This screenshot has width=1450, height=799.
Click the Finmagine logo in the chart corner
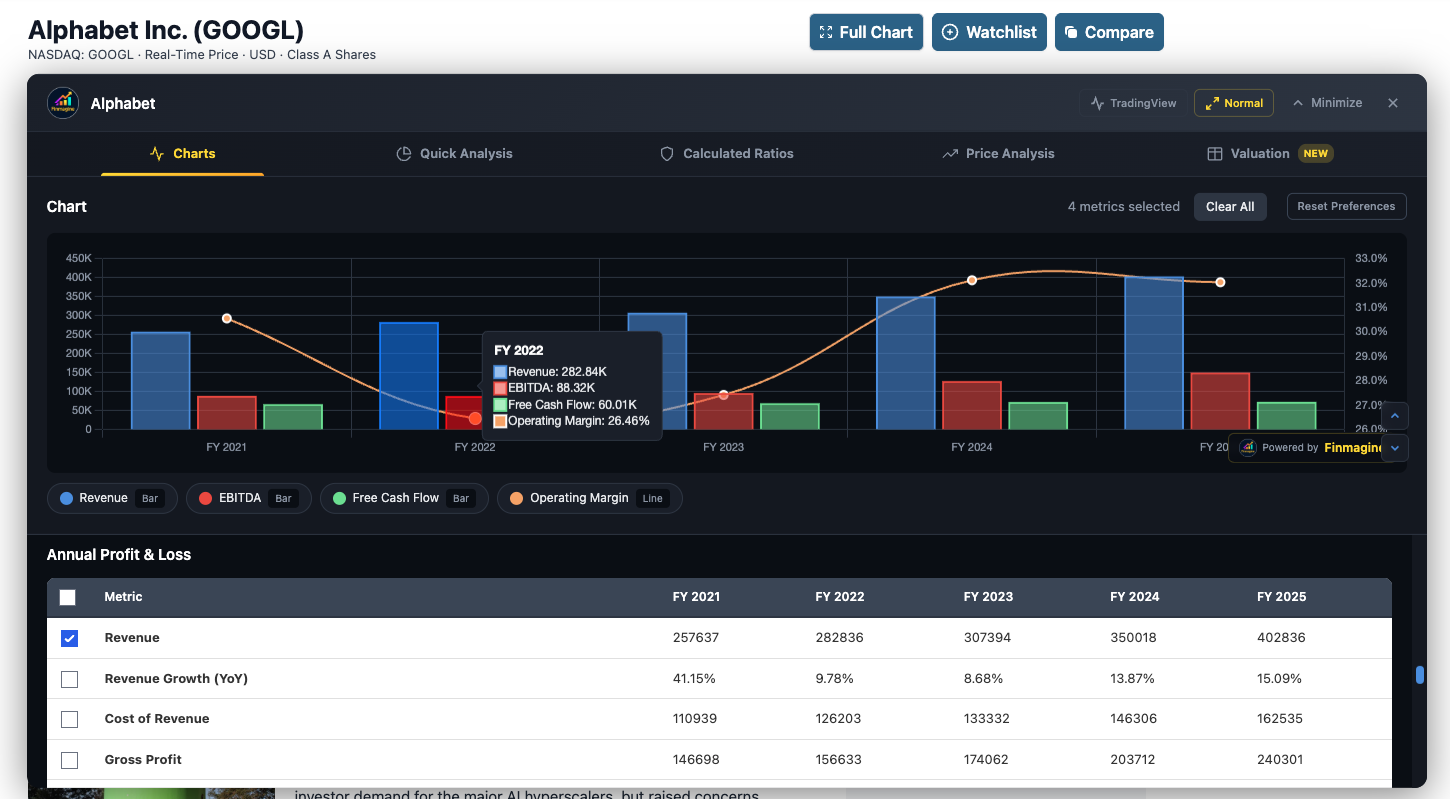pos(1247,448)
